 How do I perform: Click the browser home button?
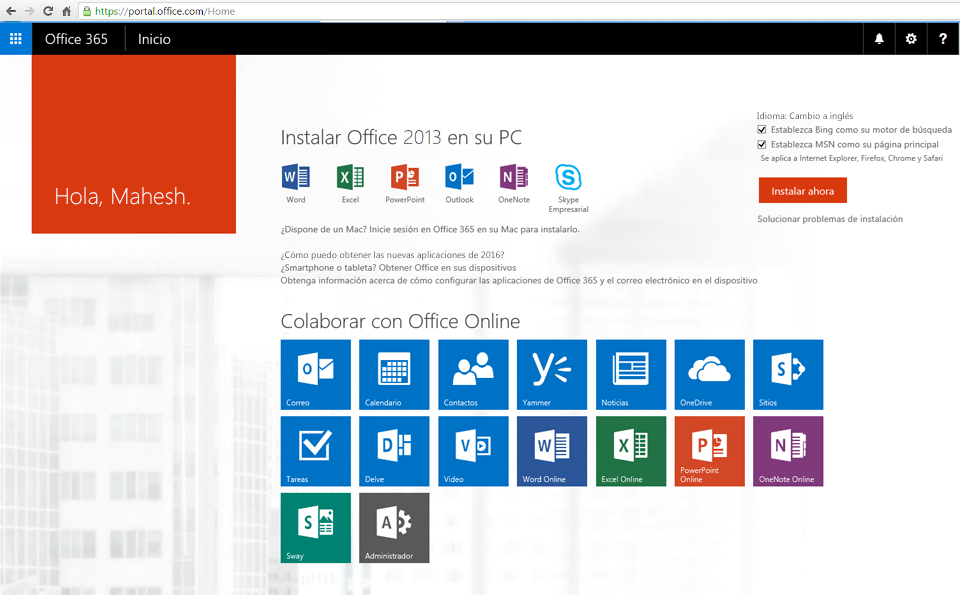pyautogui.click(x=67, y=11)
